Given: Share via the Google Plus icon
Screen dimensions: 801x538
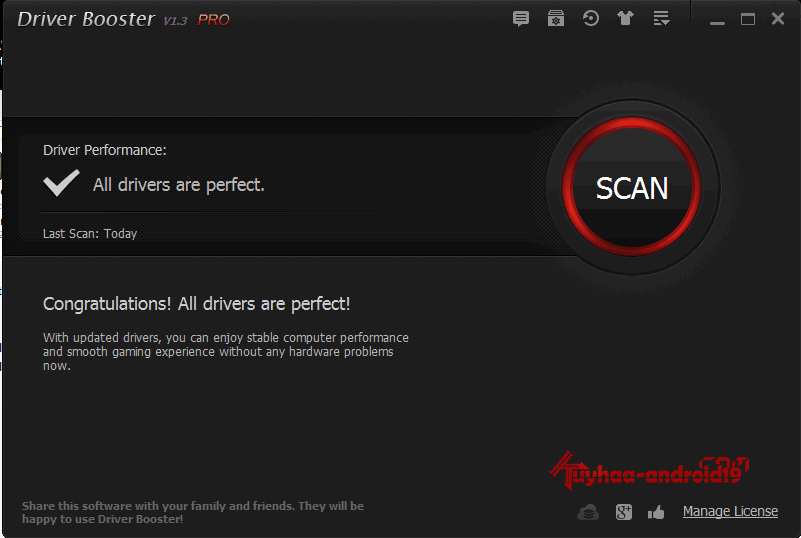Looking at the screenshot, I should click(x=623, y=512).
